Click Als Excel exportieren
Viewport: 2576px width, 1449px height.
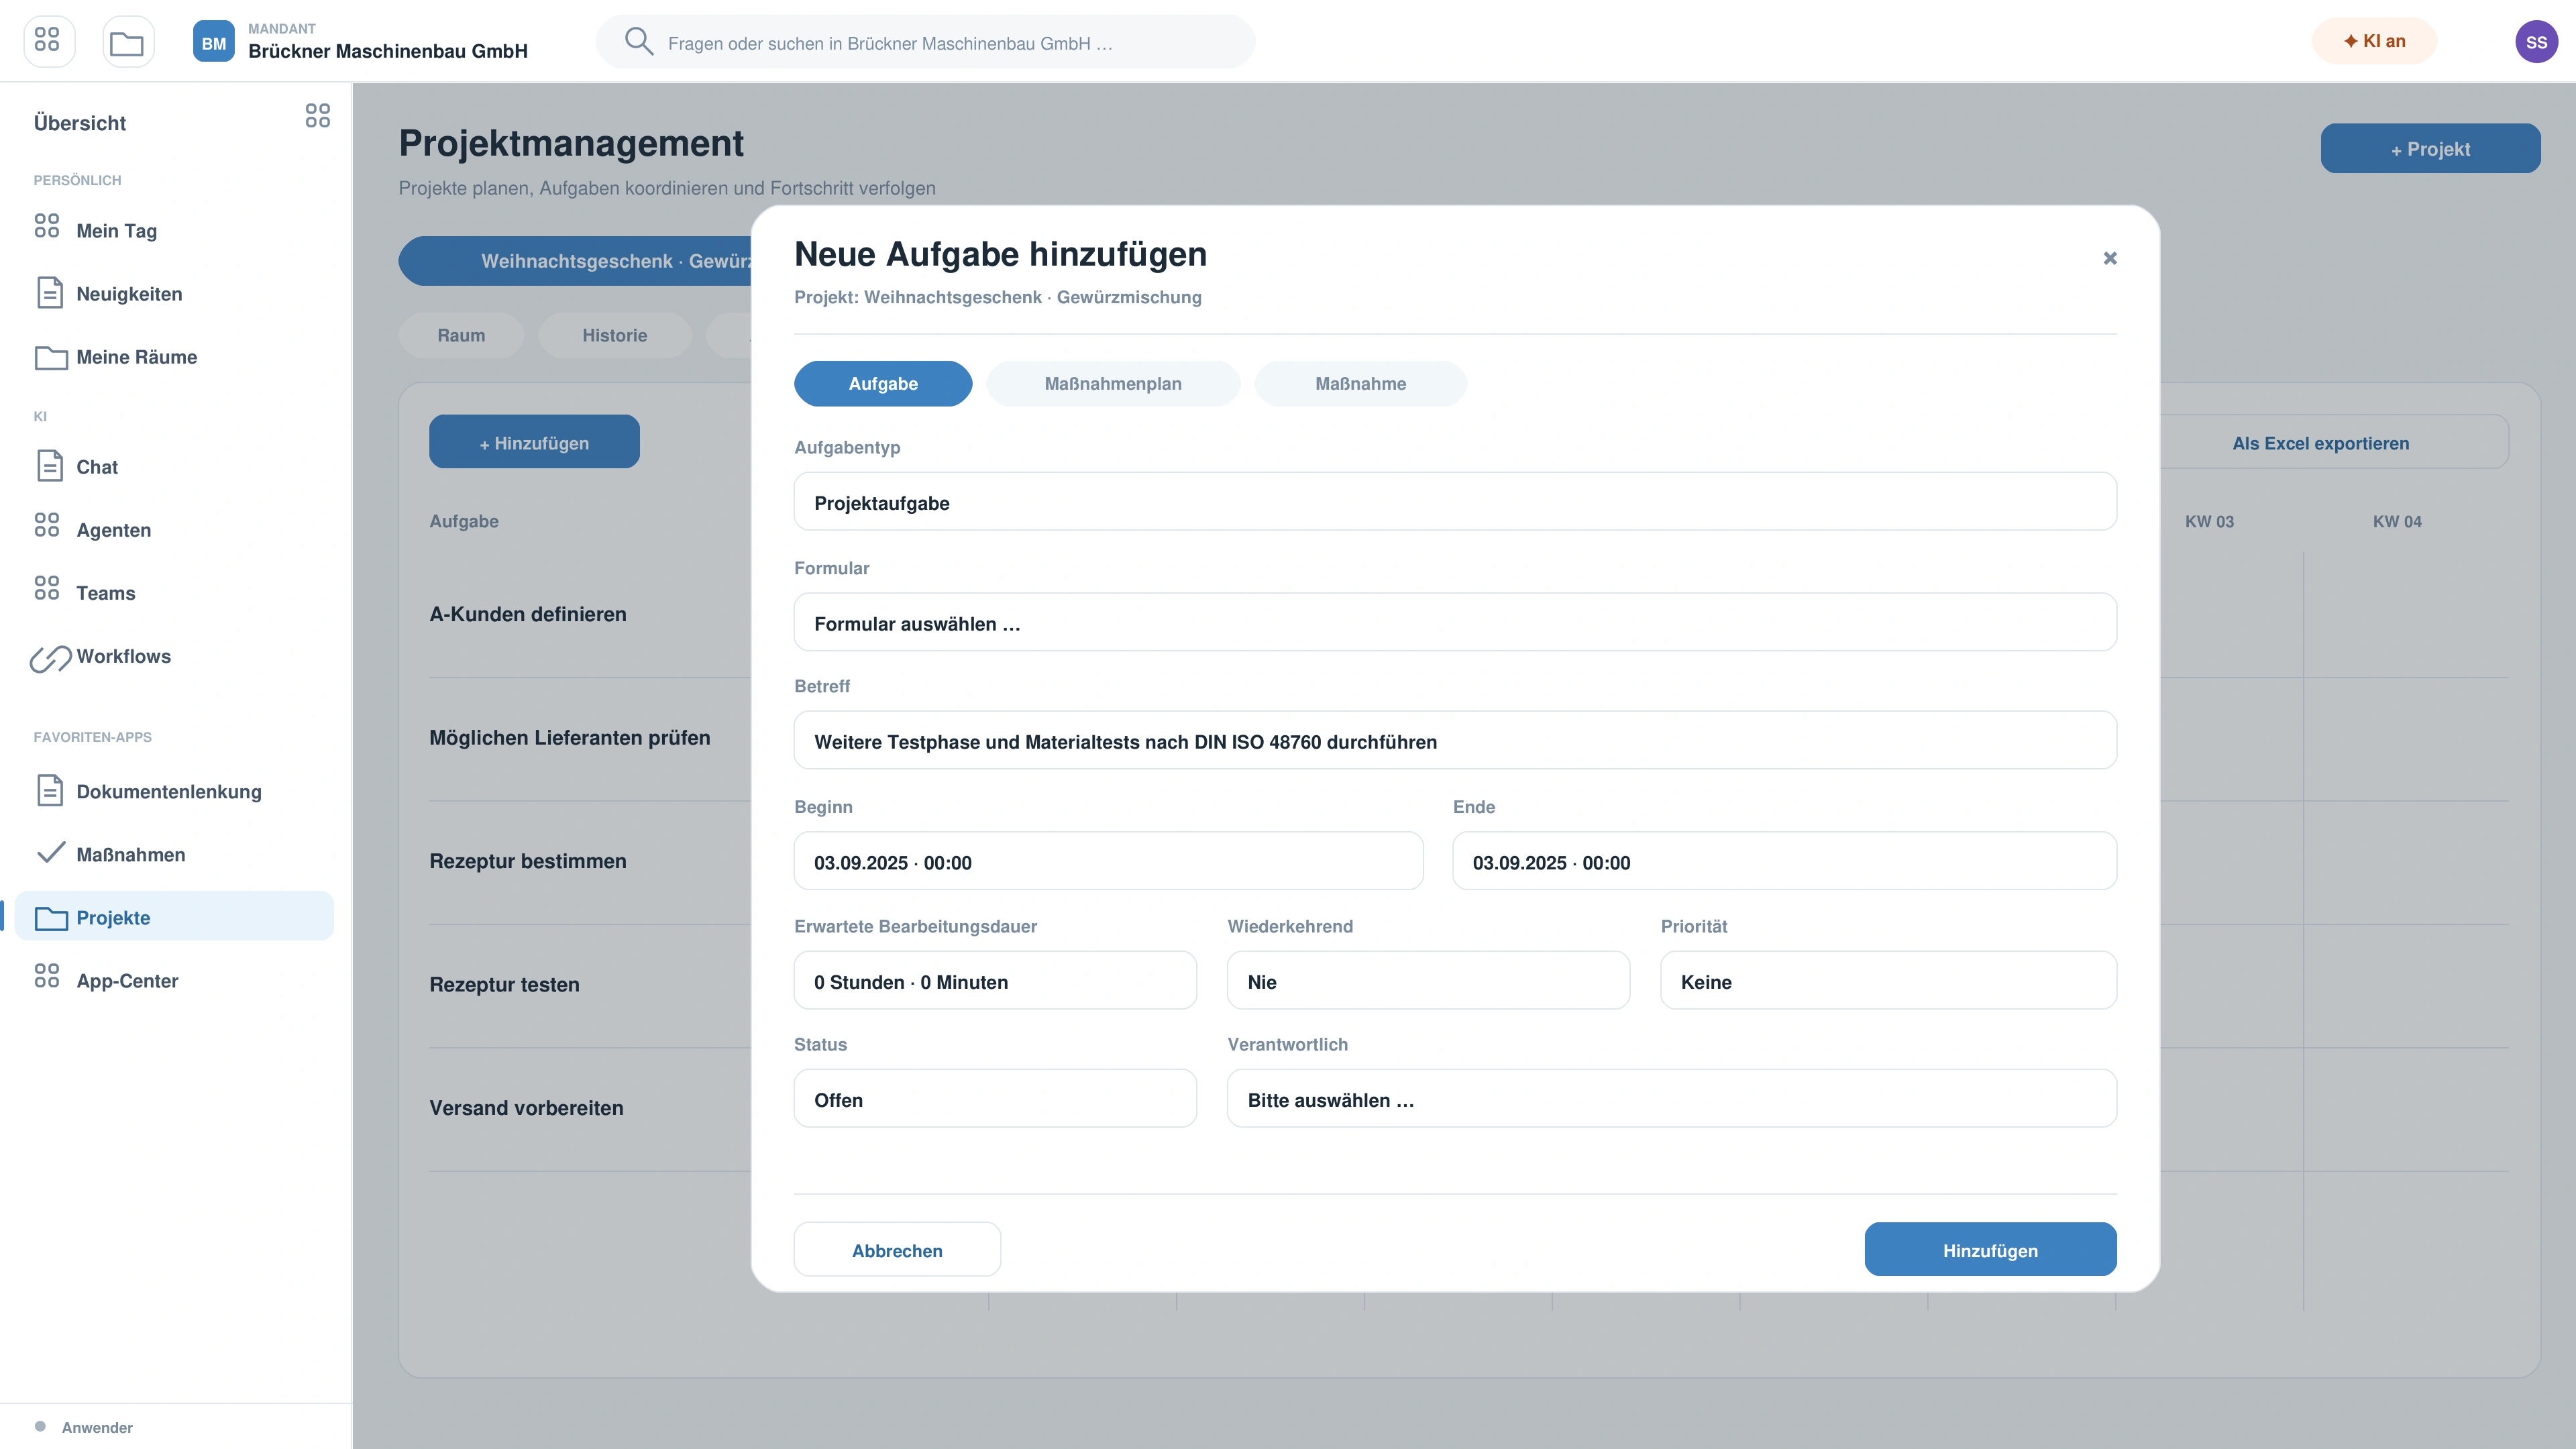(2321, 442)
